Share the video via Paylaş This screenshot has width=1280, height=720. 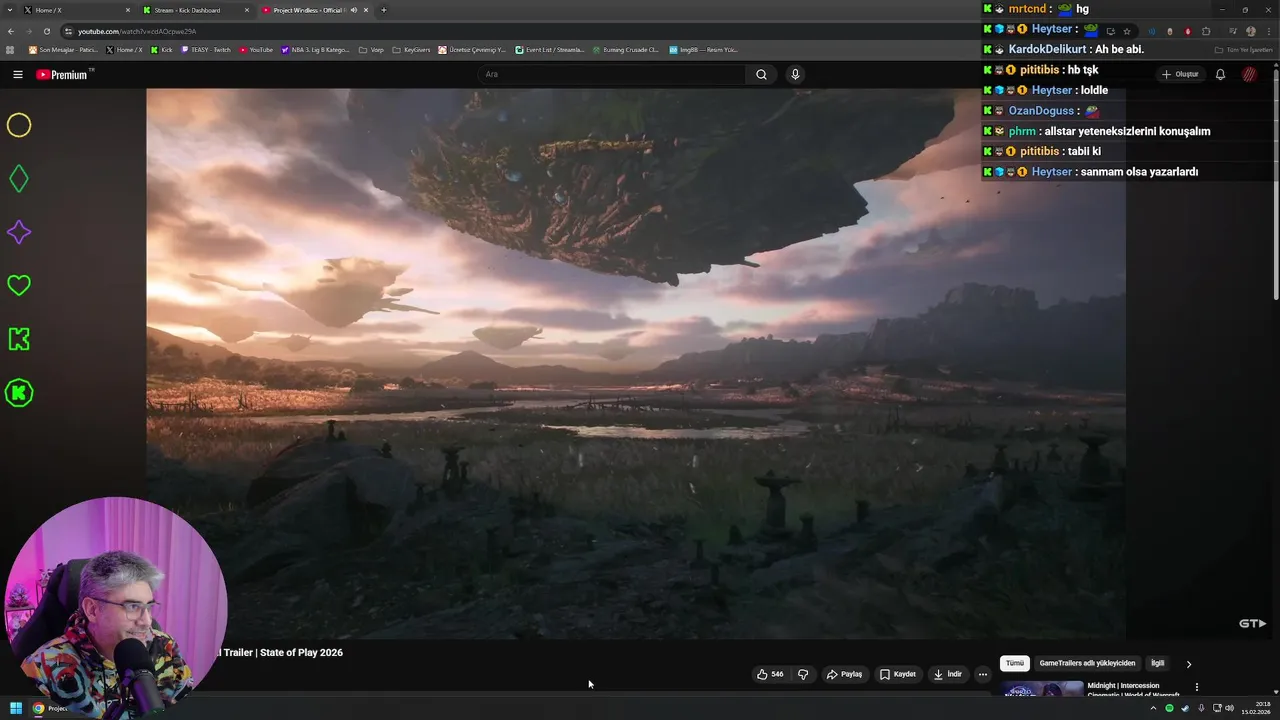(x=844, y=674)
